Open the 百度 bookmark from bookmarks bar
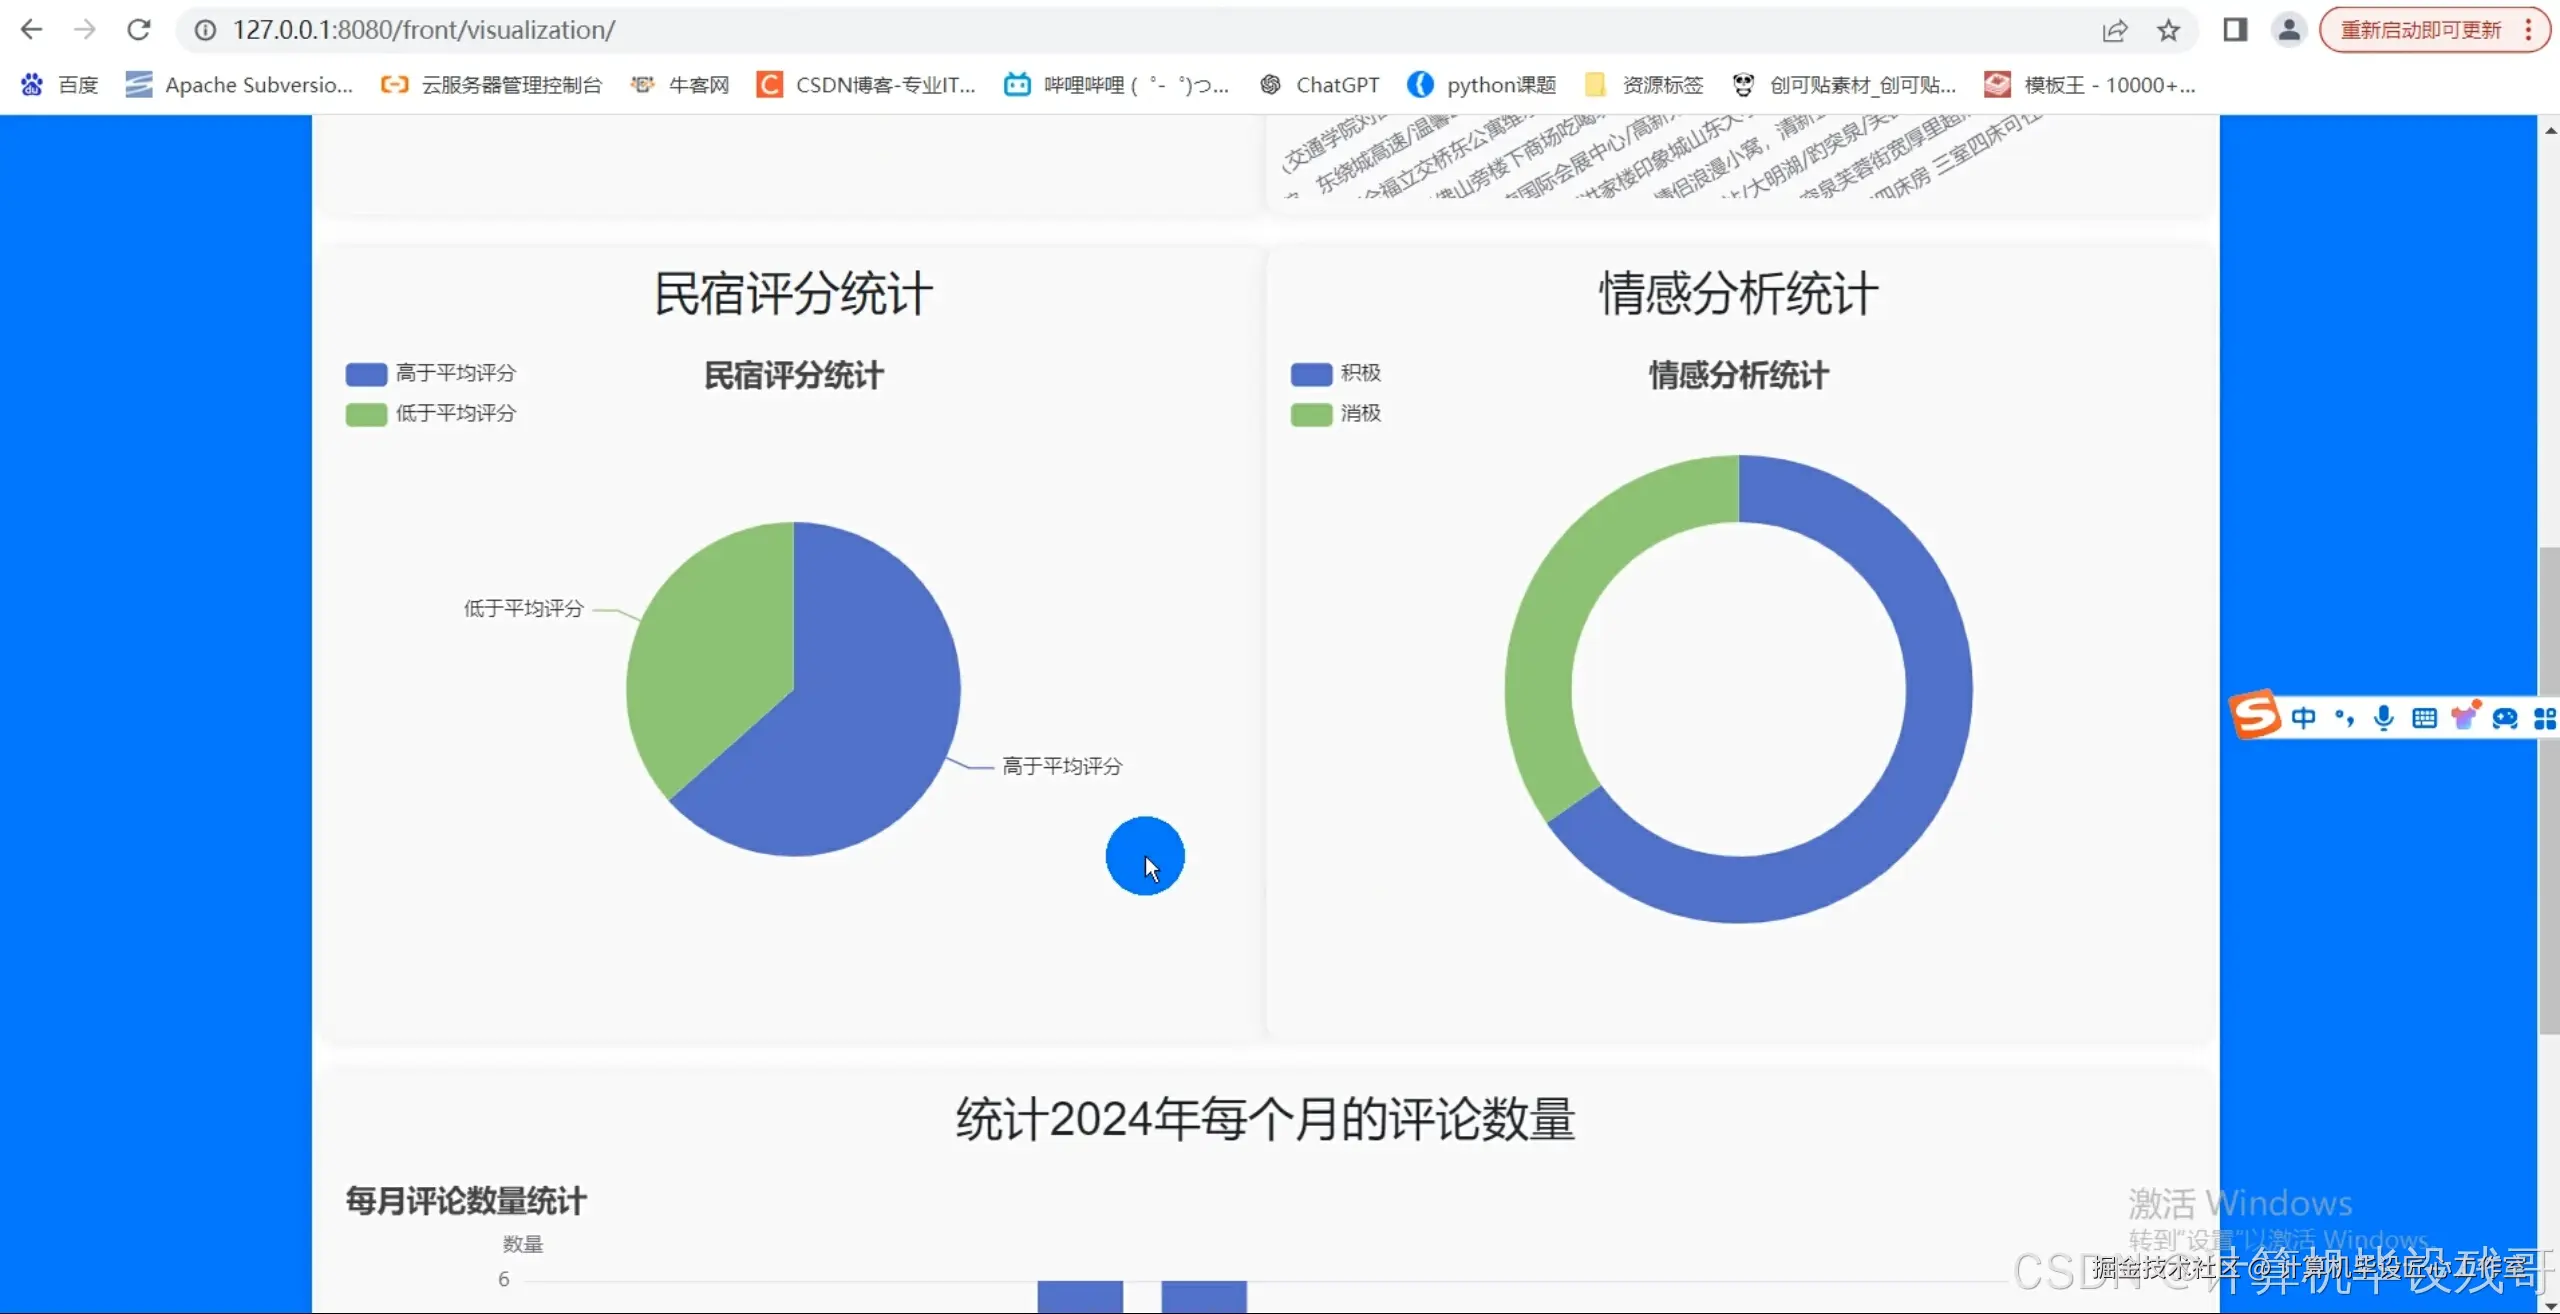The height and width of the screenshot is (1314, 2560). pyautogui.click(x=58, y=84)
